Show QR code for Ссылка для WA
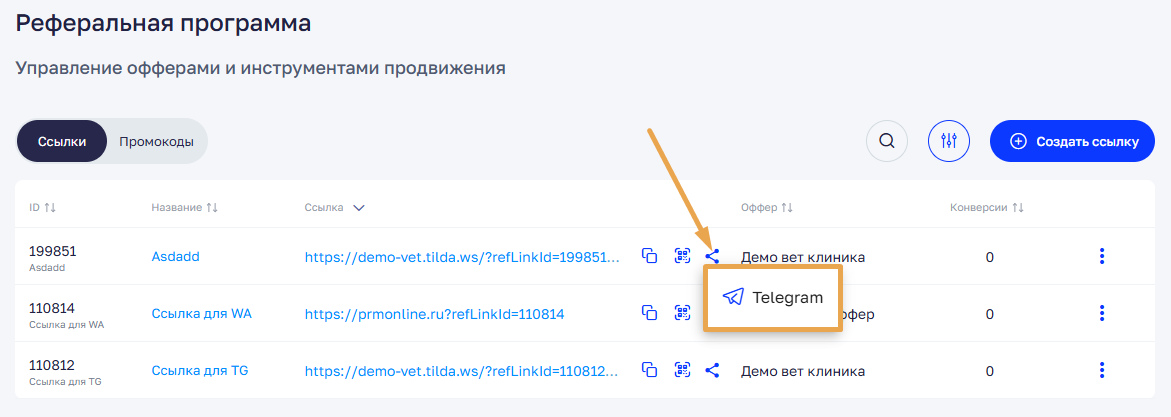 (x=682, y=313)
